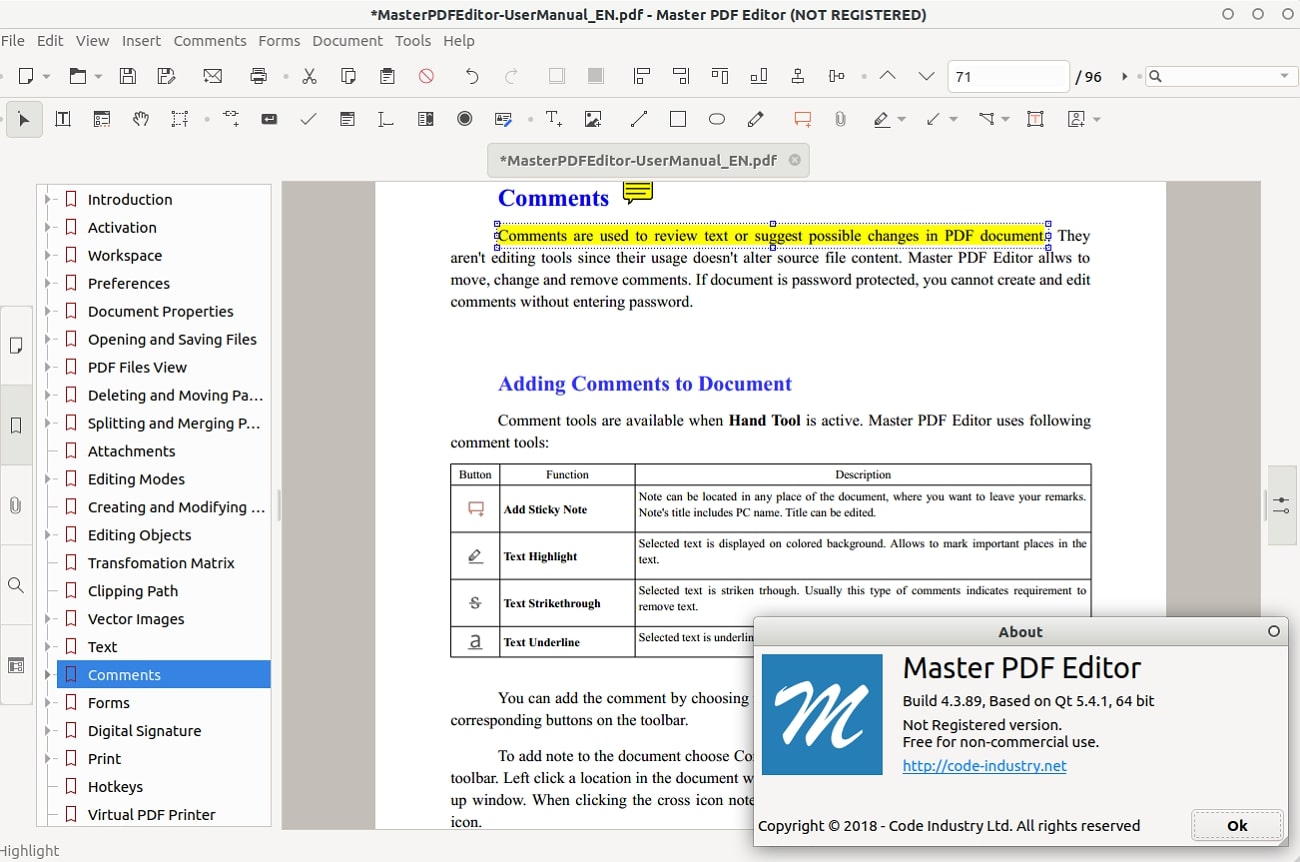
Task: Toggle the Attachments side panel tab
Action: (16, 505)
